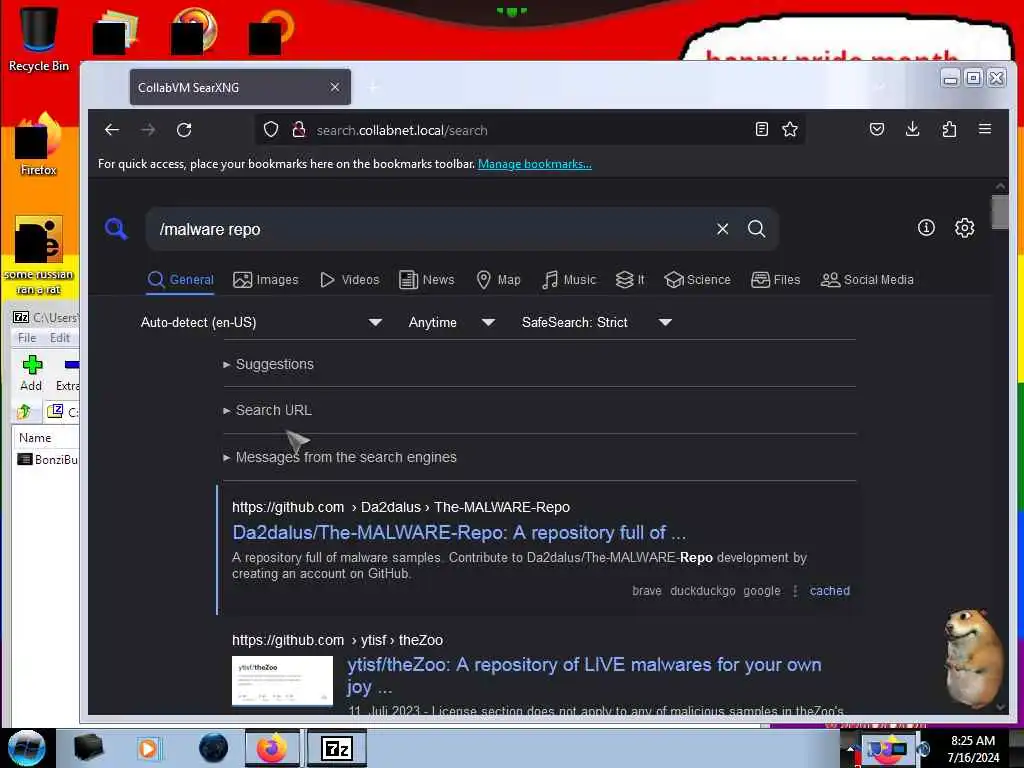Click the github.com ytisf theZoo URL
The image size is (1024, 768).
tap(337, 640)
